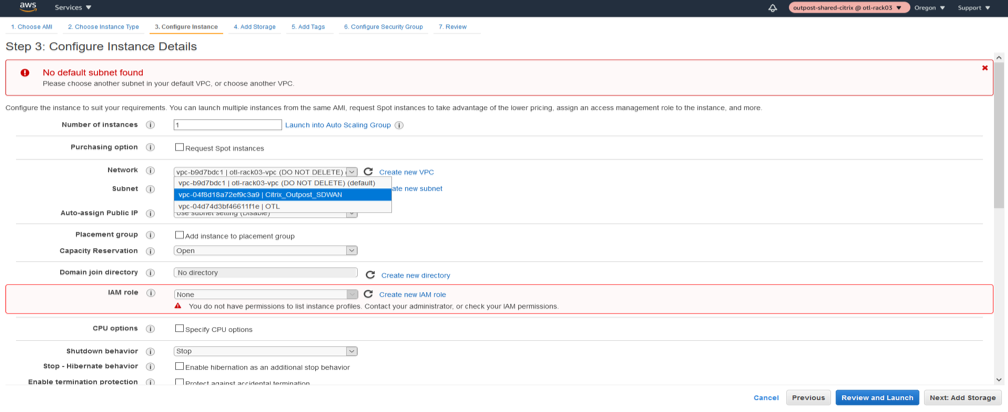
Task: Check Protect against accidental termination
Action: pos(179,382)
